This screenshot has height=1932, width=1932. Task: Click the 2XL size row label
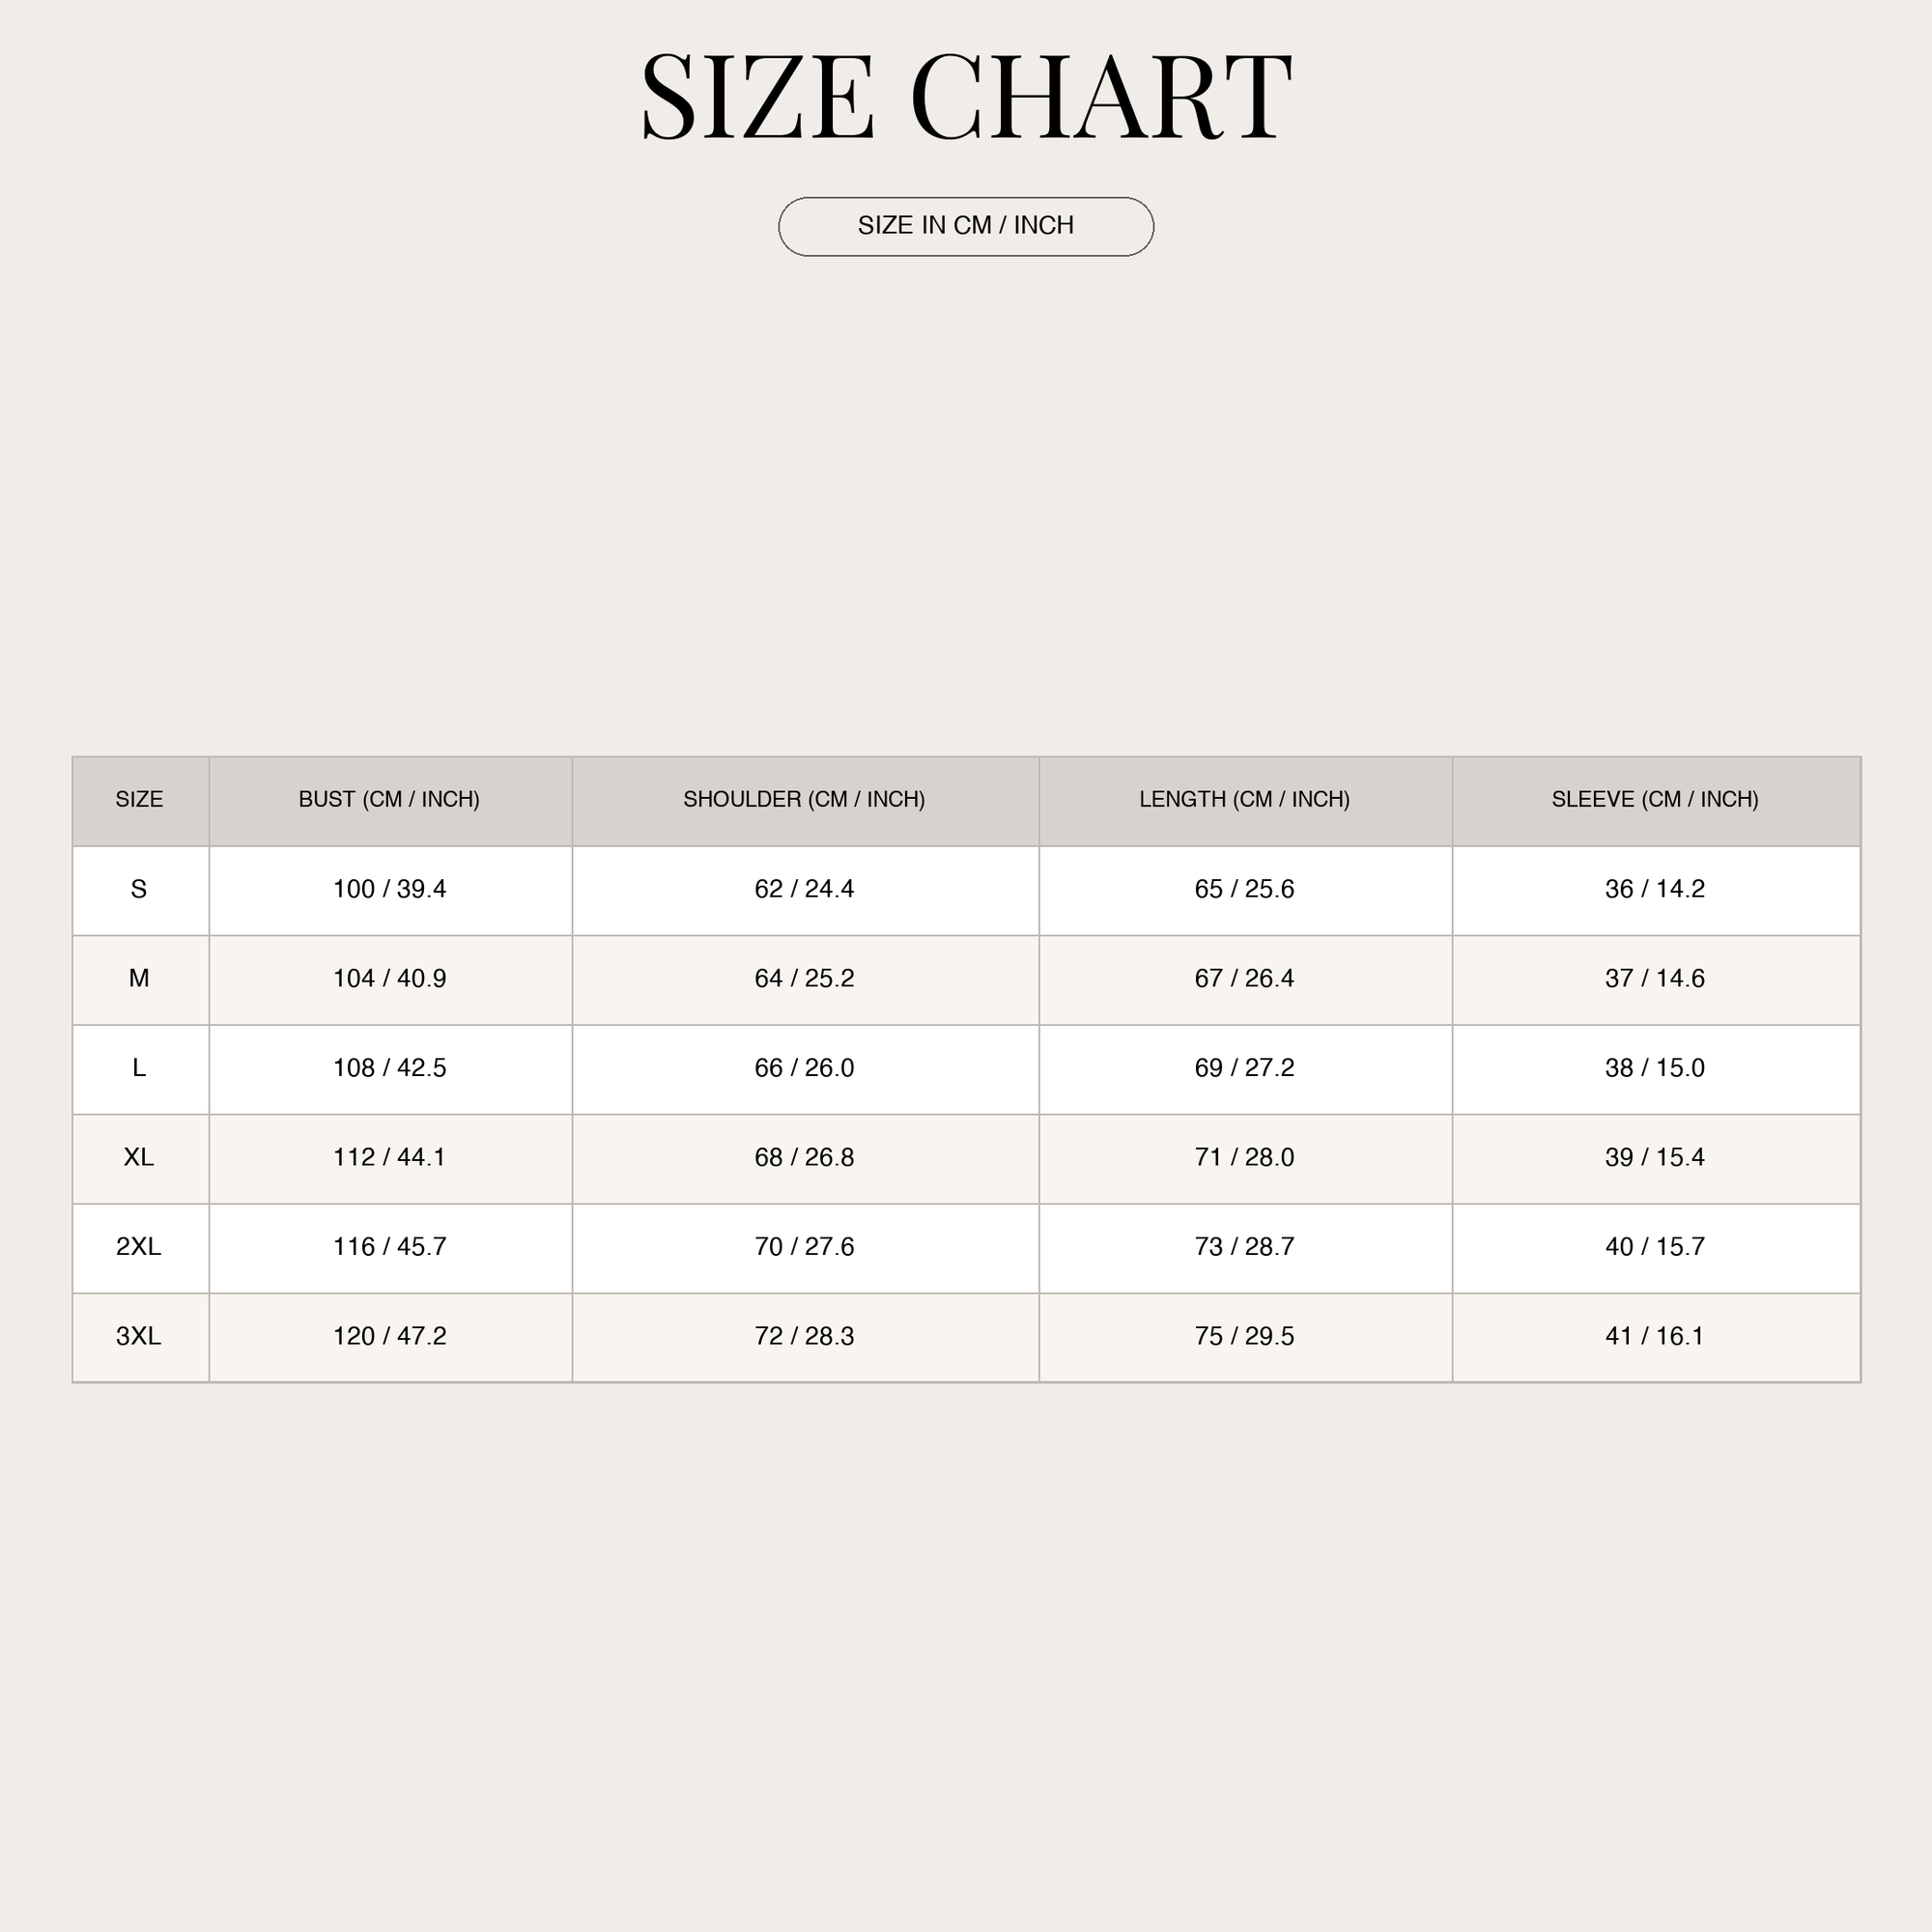pyautogui.click(x=140, y=1248)
